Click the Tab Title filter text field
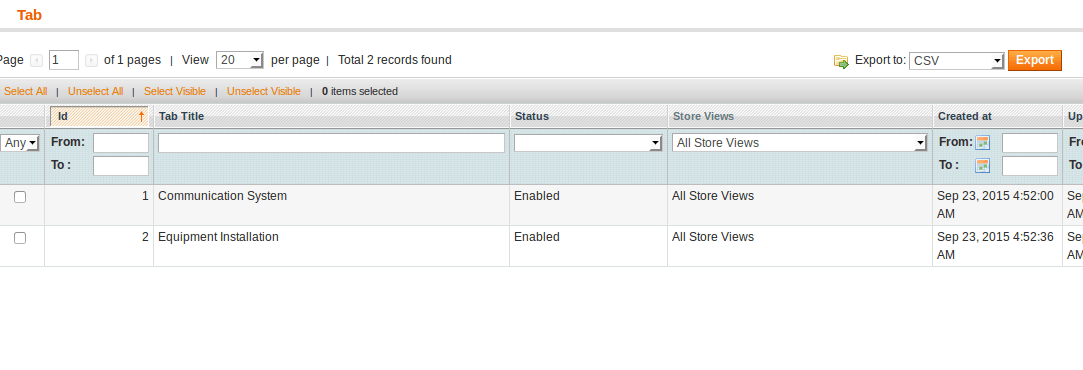 (x=332, y=143)
